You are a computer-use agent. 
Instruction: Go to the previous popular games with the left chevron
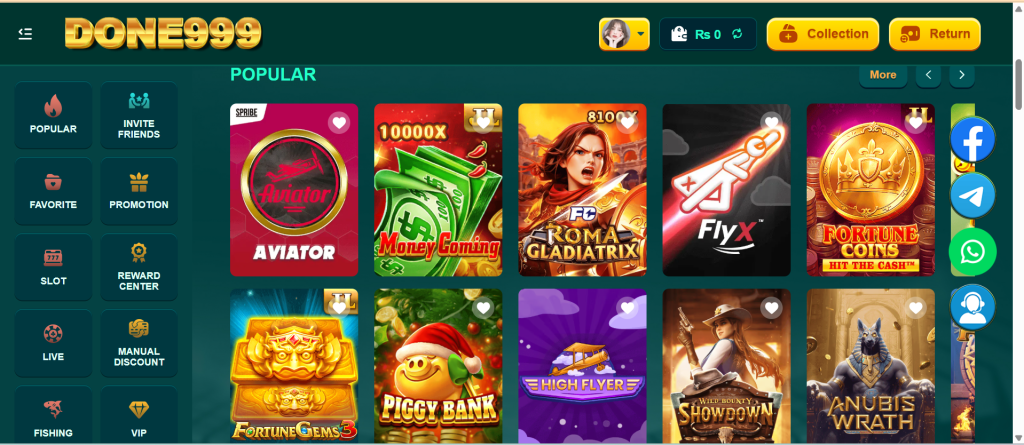[928, 75]
